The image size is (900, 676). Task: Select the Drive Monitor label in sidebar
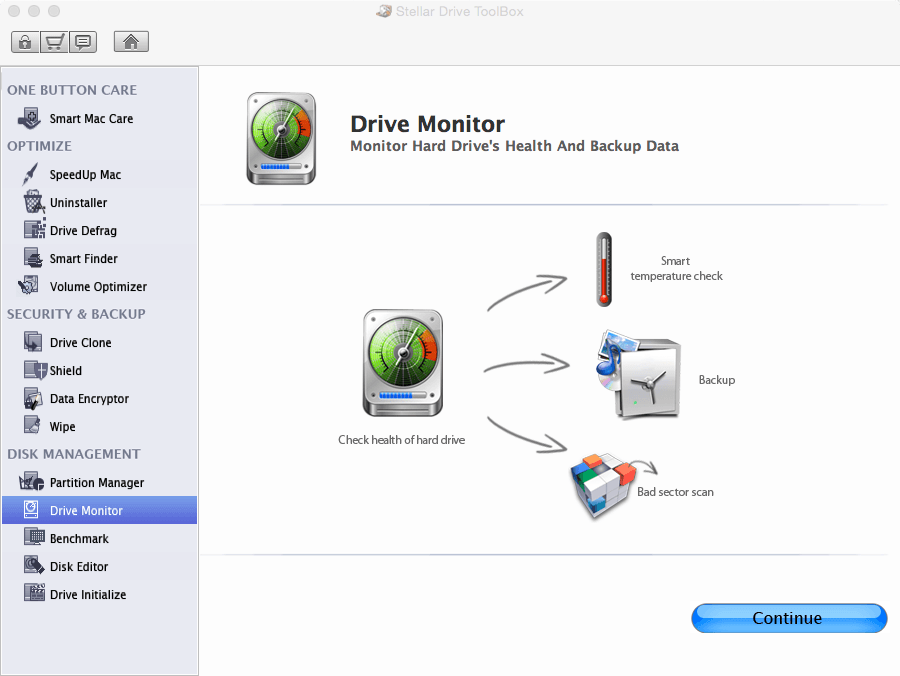[86, 511]
